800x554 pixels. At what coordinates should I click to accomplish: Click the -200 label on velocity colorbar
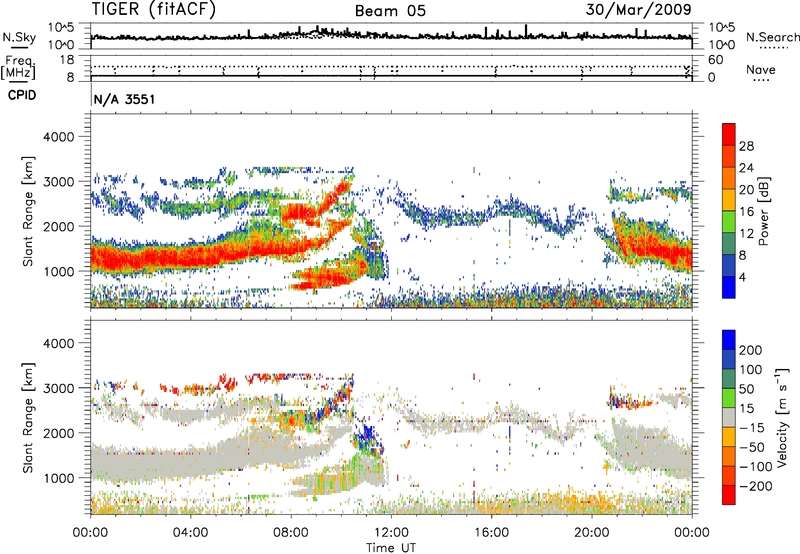pyautogui.click(x=755, y=486)
